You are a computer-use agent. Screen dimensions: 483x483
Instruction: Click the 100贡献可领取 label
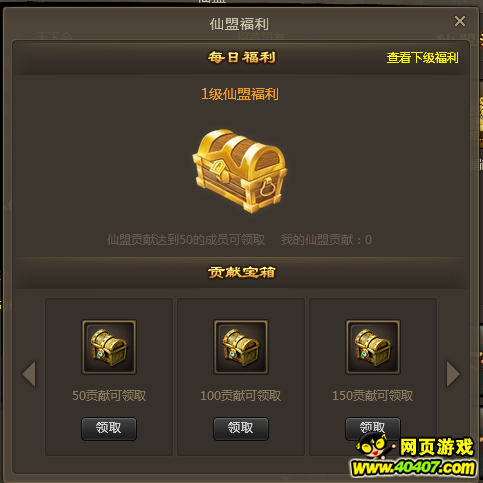click(x=241, y=396)
